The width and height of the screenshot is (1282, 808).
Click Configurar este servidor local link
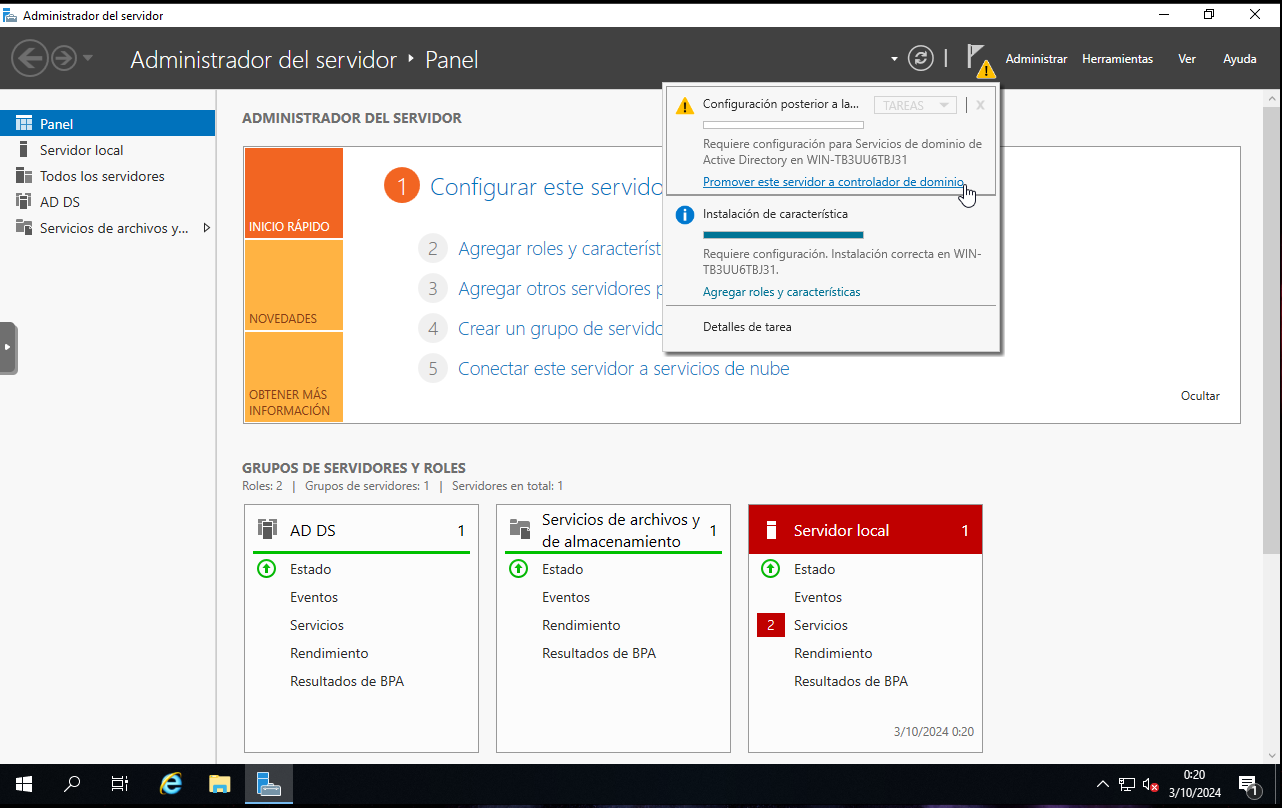546,186
